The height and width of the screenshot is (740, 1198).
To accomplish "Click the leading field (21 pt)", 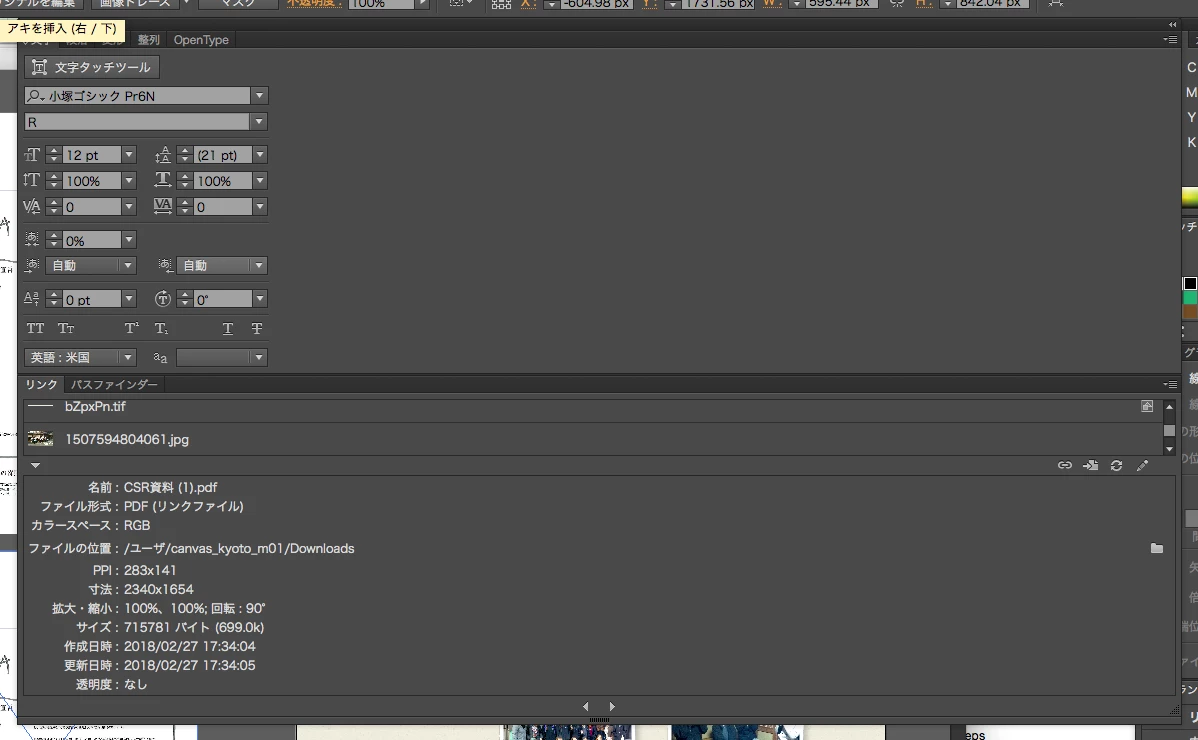I will pos(222,155).
